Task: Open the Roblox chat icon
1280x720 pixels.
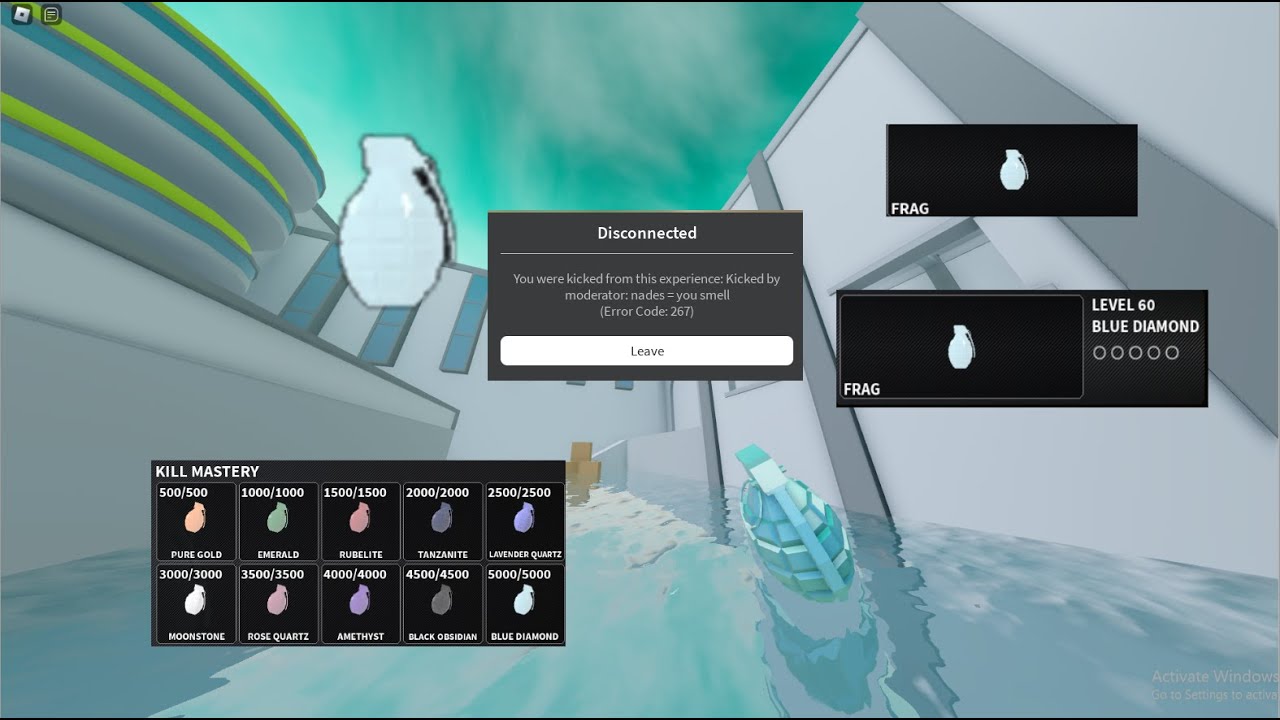Action: [x=52, y=14]
